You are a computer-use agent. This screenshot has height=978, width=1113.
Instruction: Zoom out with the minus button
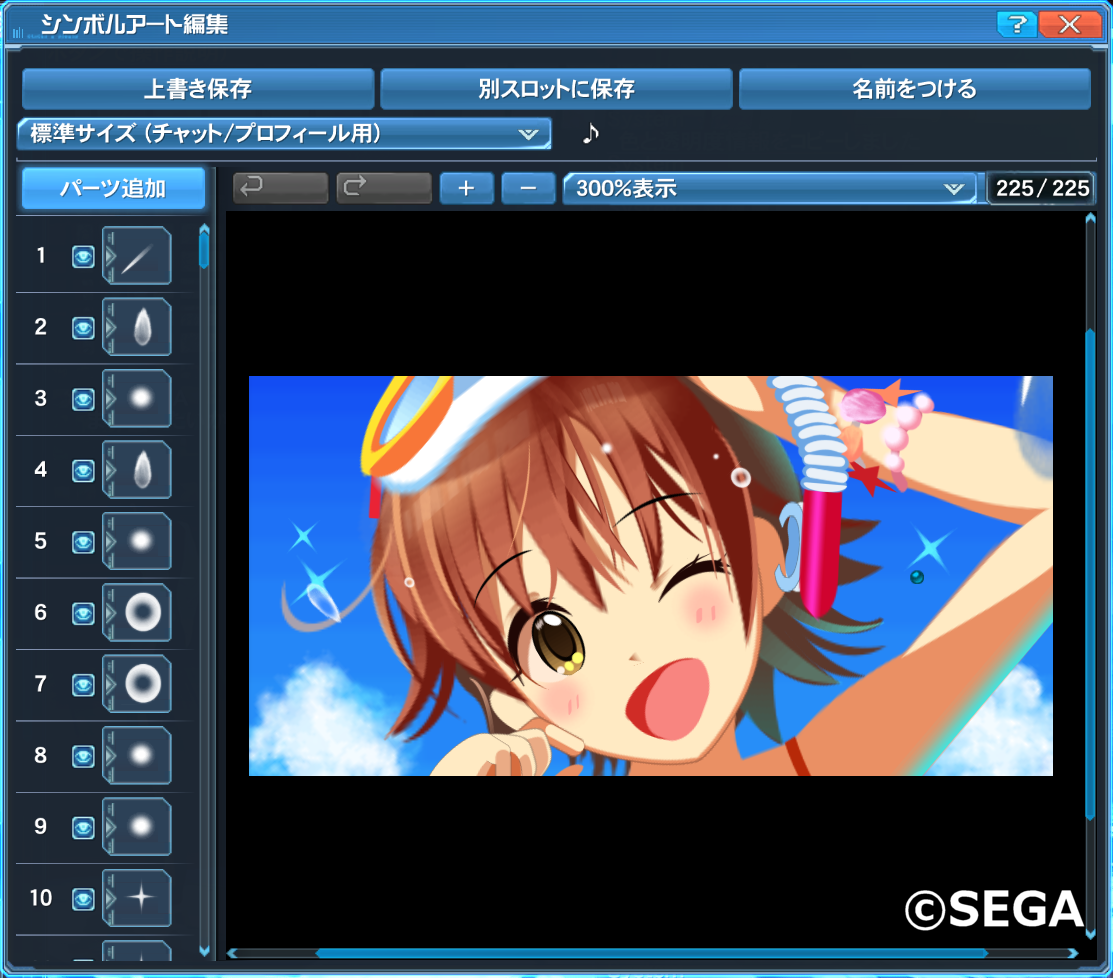[528, 188]
